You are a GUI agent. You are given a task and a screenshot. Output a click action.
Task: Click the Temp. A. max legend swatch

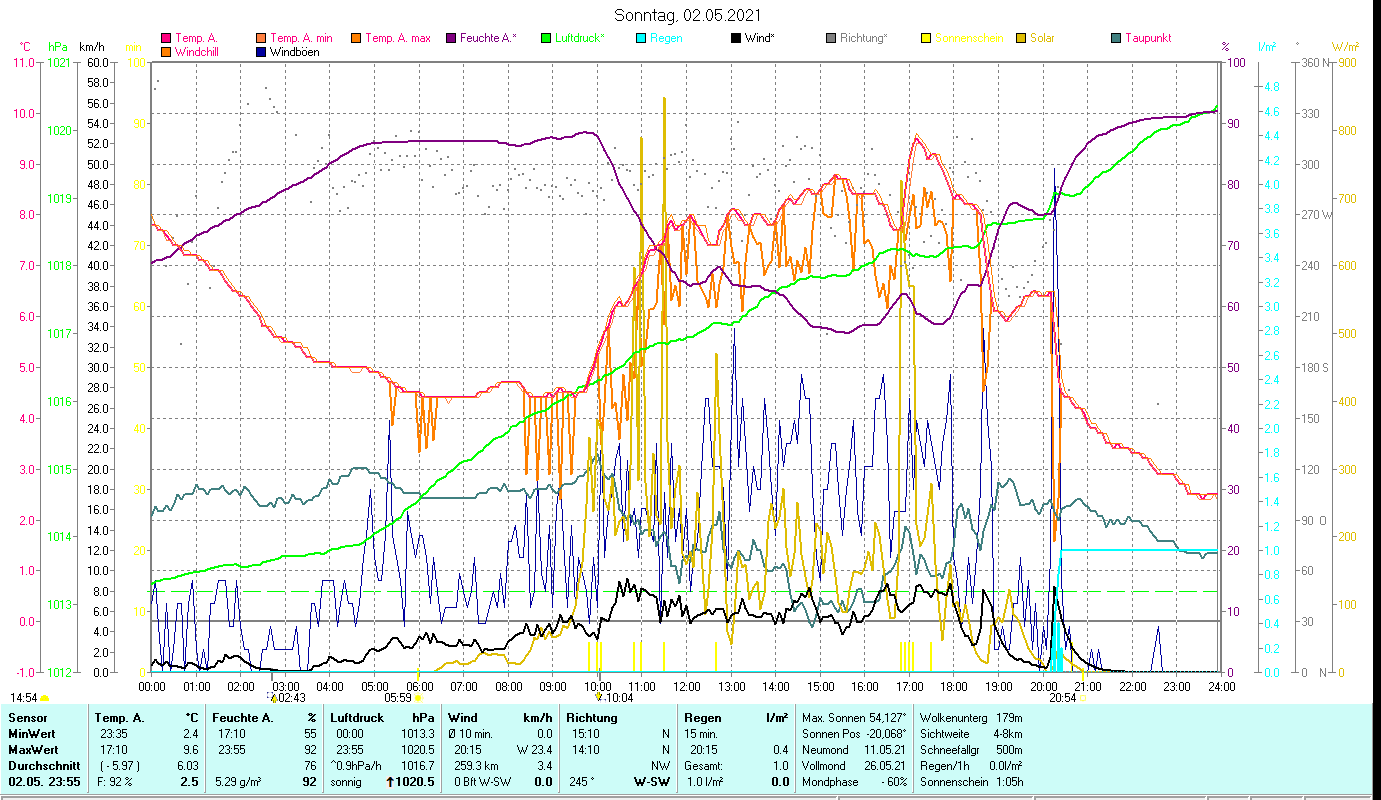[x=356, y=38]
